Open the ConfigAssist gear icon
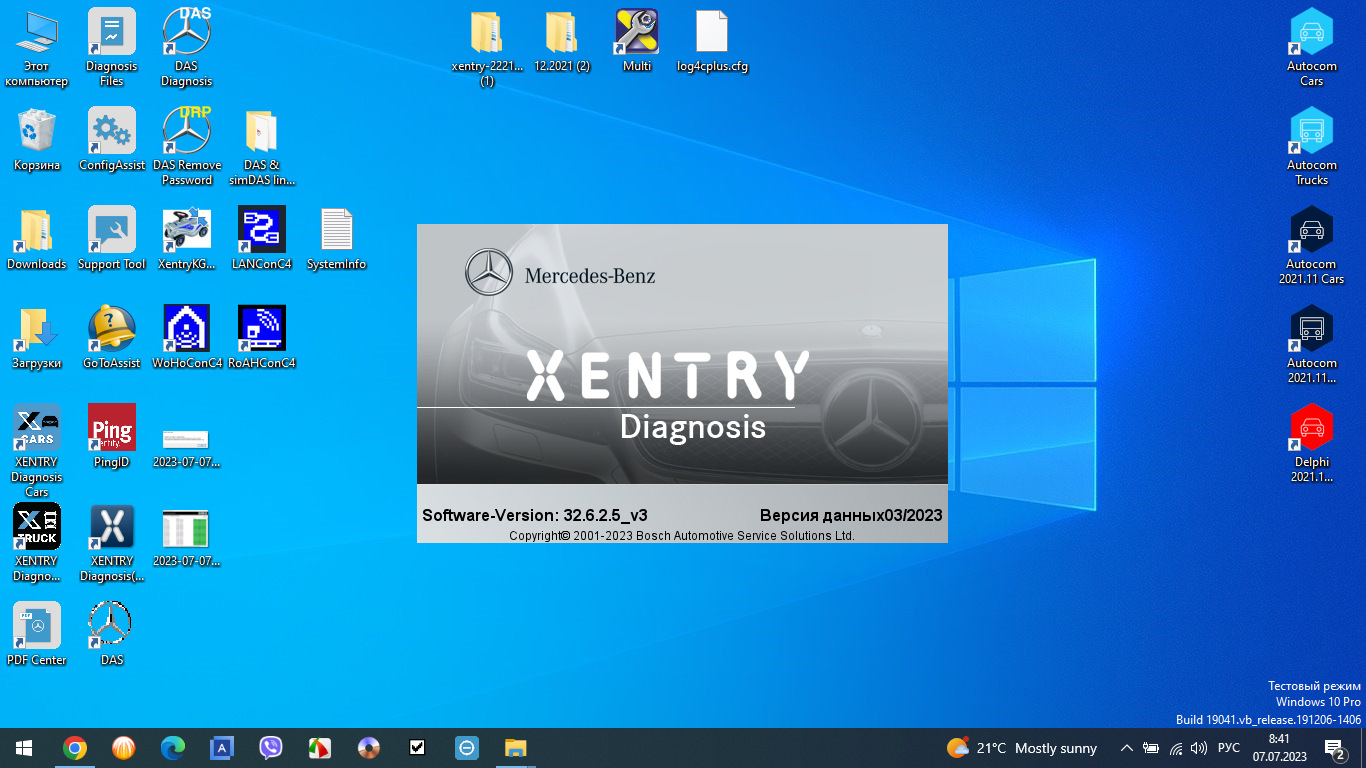This screenshot has height=768, width=1366. tap(112, 138)
